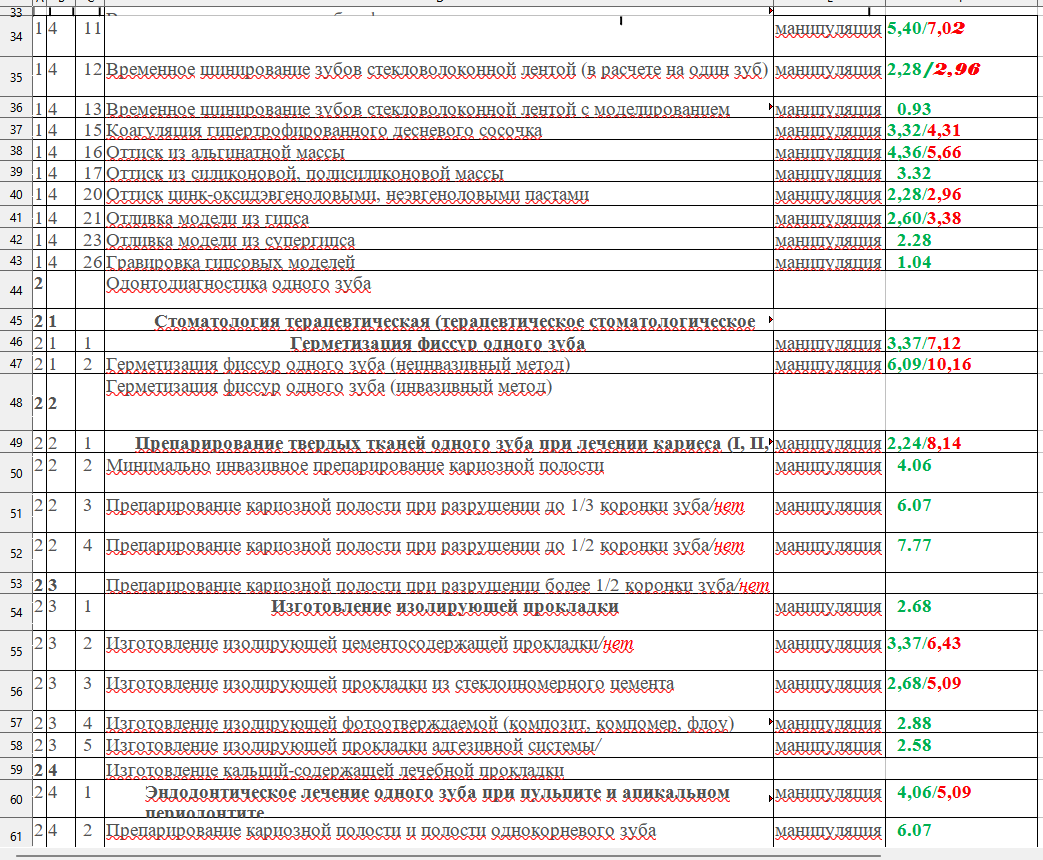Click row header 47
This screenshot has height=860, width=1043.
point(15,366)
